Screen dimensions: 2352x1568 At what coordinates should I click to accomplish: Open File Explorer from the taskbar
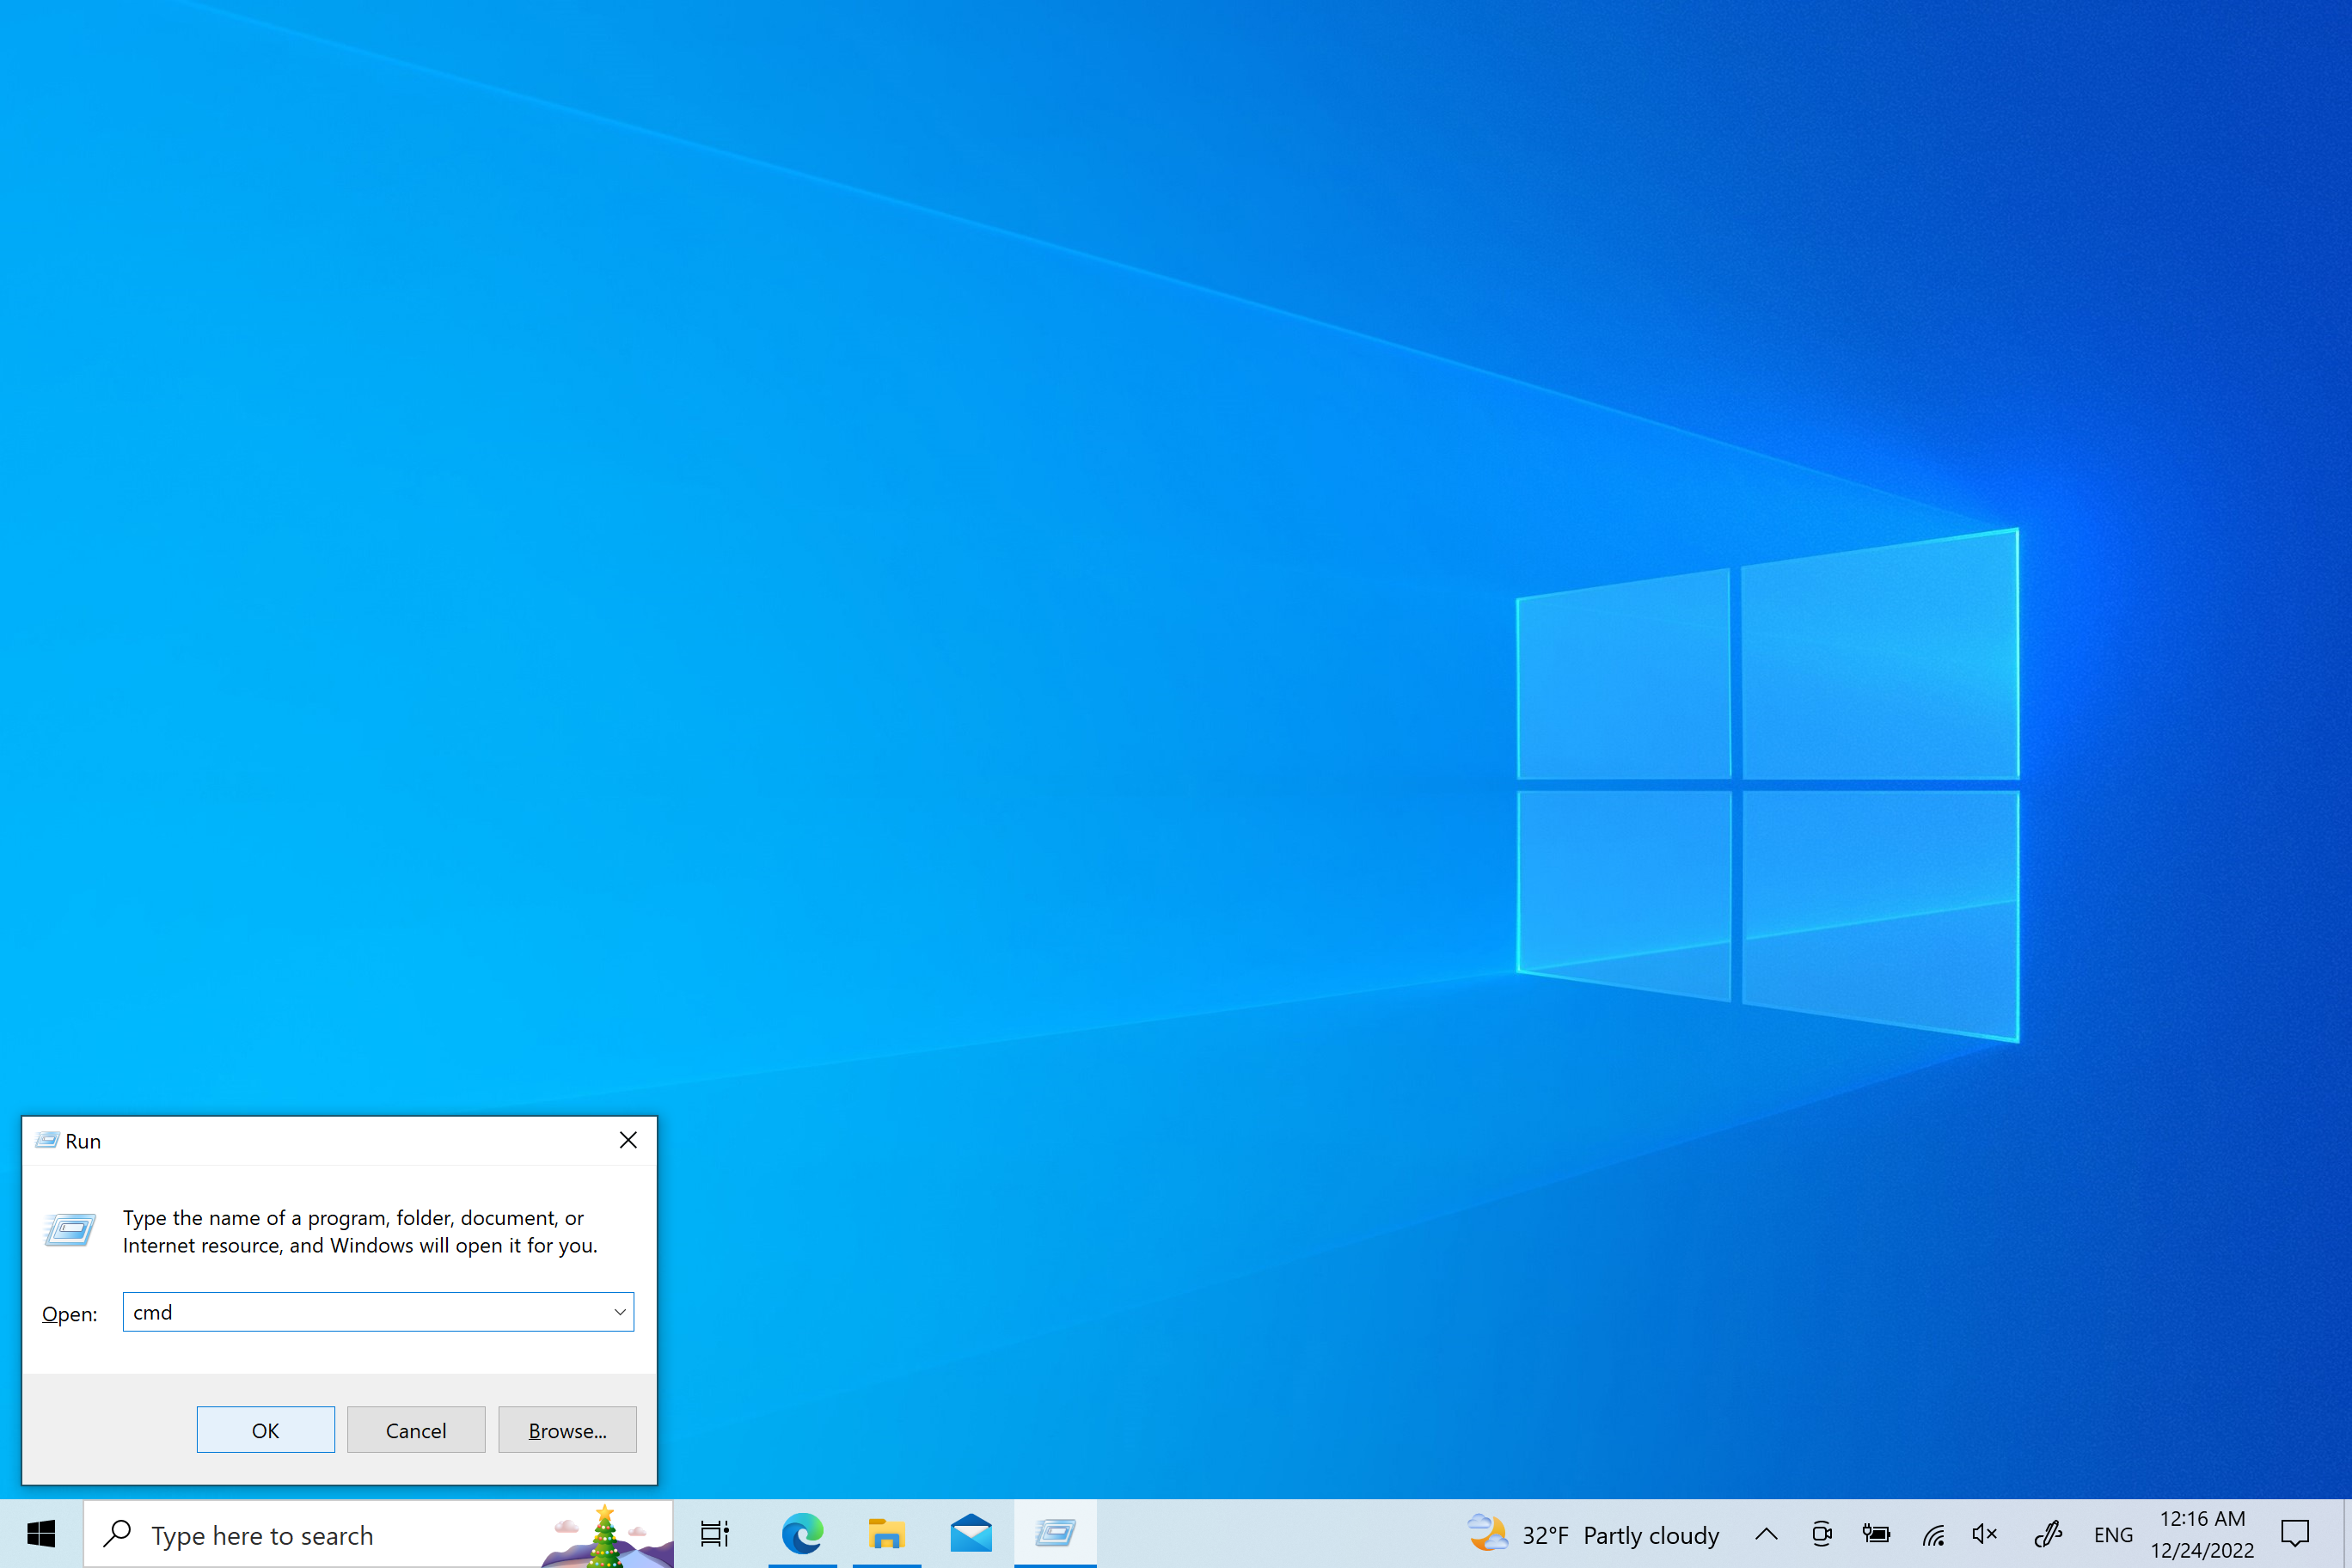pyautogui.click(x=886, y=1533)
